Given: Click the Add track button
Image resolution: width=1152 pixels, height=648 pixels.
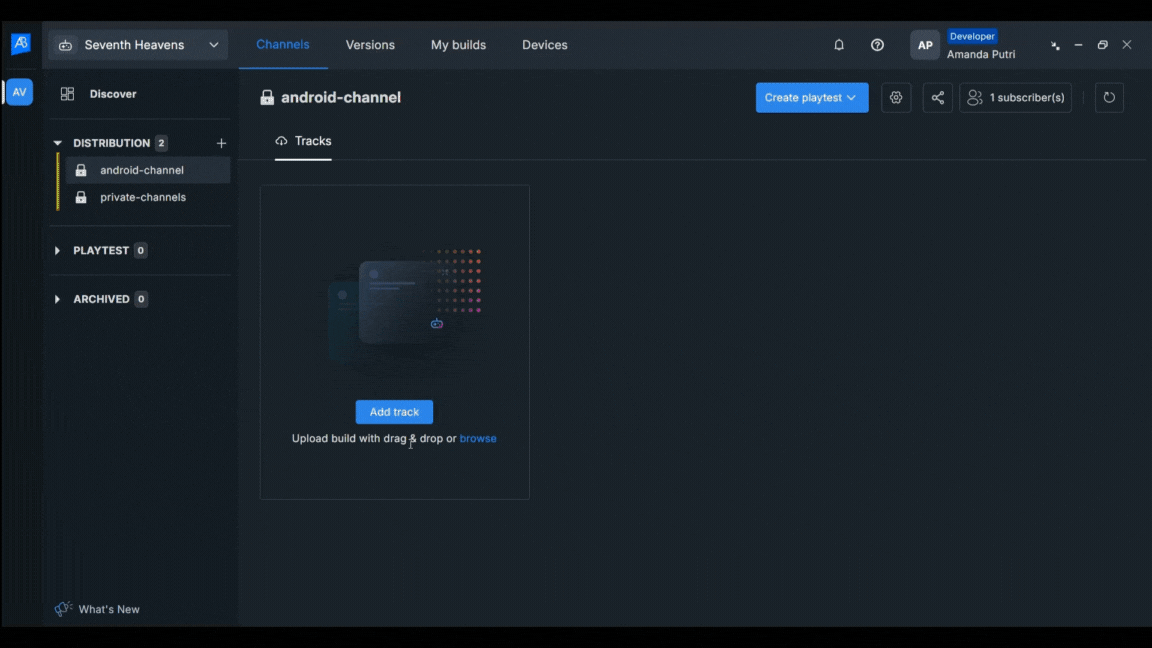Looking at the screenshot, I should (394, 412).
